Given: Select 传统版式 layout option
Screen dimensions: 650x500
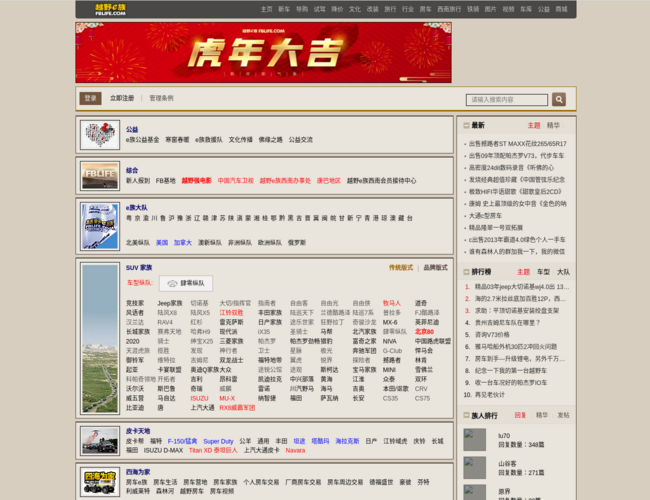Looking at the screenshot, I should (x=401, y=268).
